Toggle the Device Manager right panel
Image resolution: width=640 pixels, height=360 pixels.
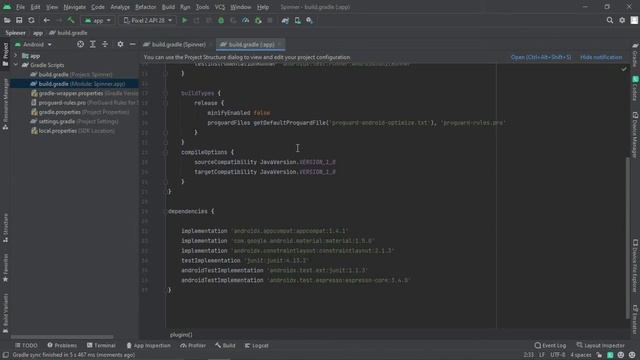tap(635, 135)
